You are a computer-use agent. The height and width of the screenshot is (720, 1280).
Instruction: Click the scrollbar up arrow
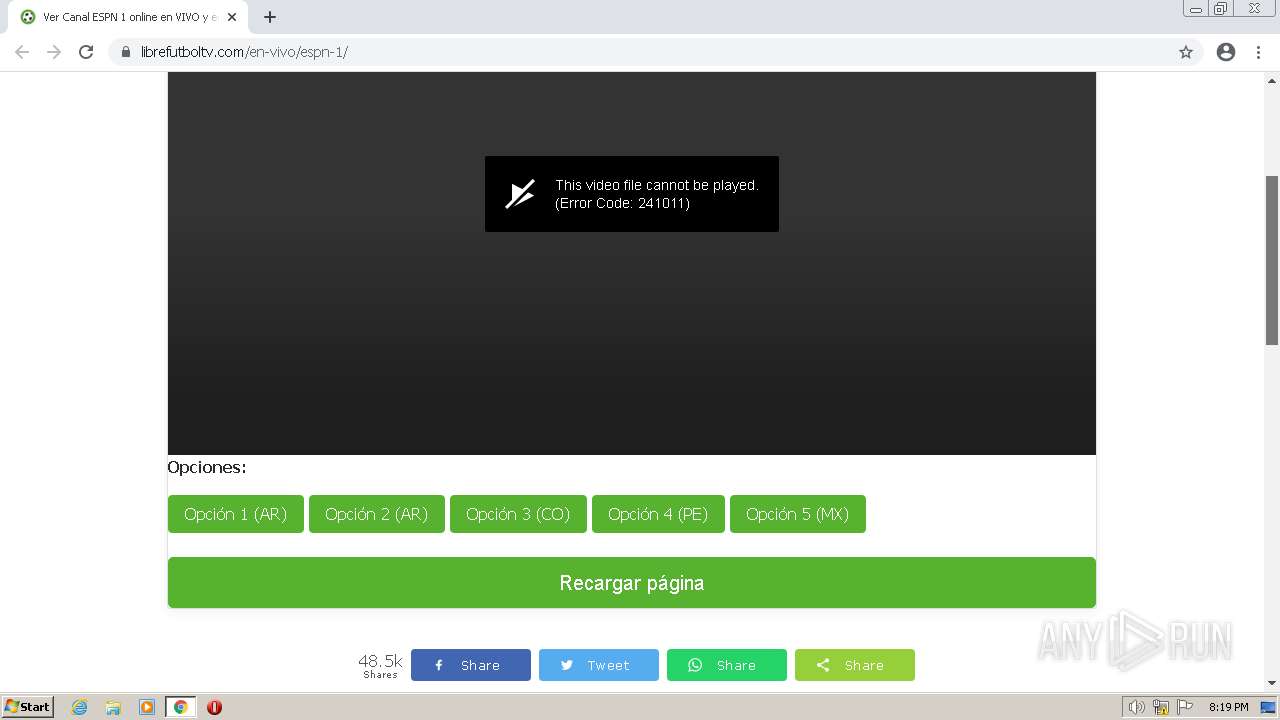[1272, 79]
